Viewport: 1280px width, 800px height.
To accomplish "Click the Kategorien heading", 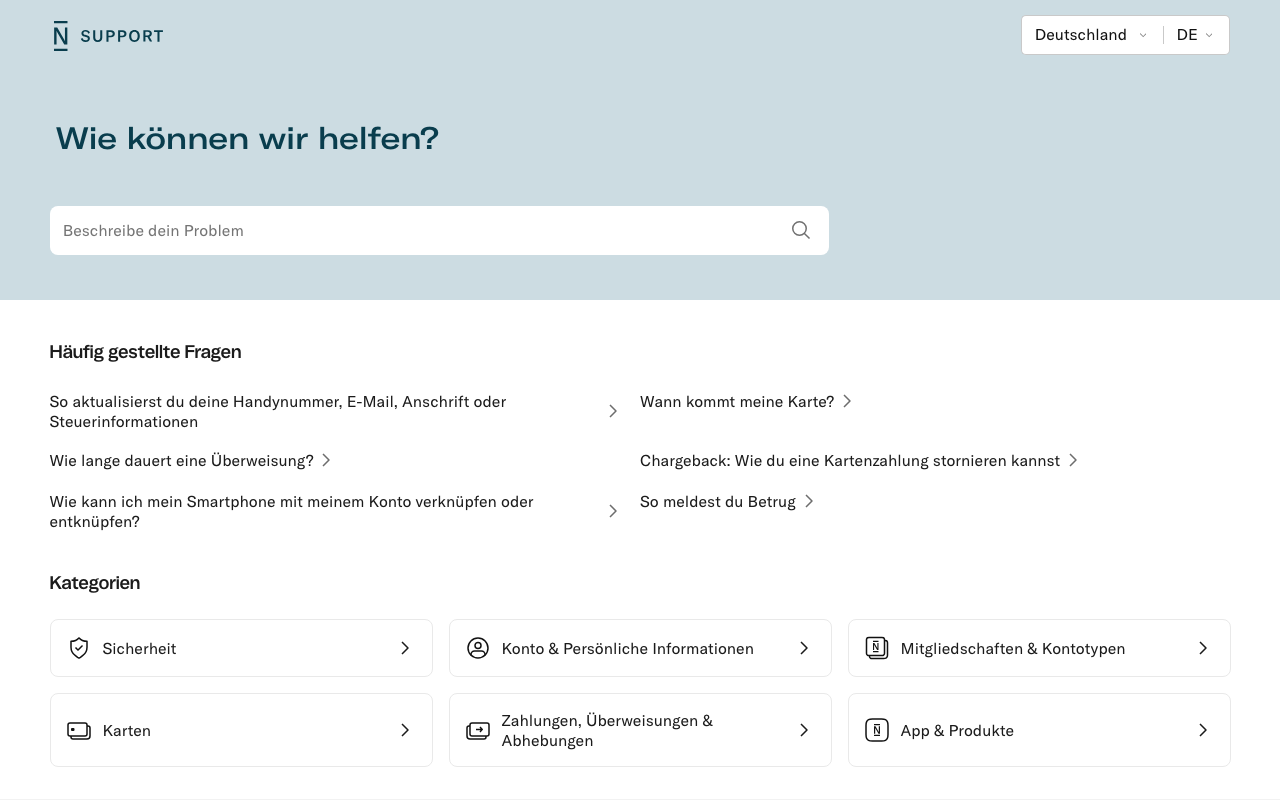I will click(x=95, y=583).
